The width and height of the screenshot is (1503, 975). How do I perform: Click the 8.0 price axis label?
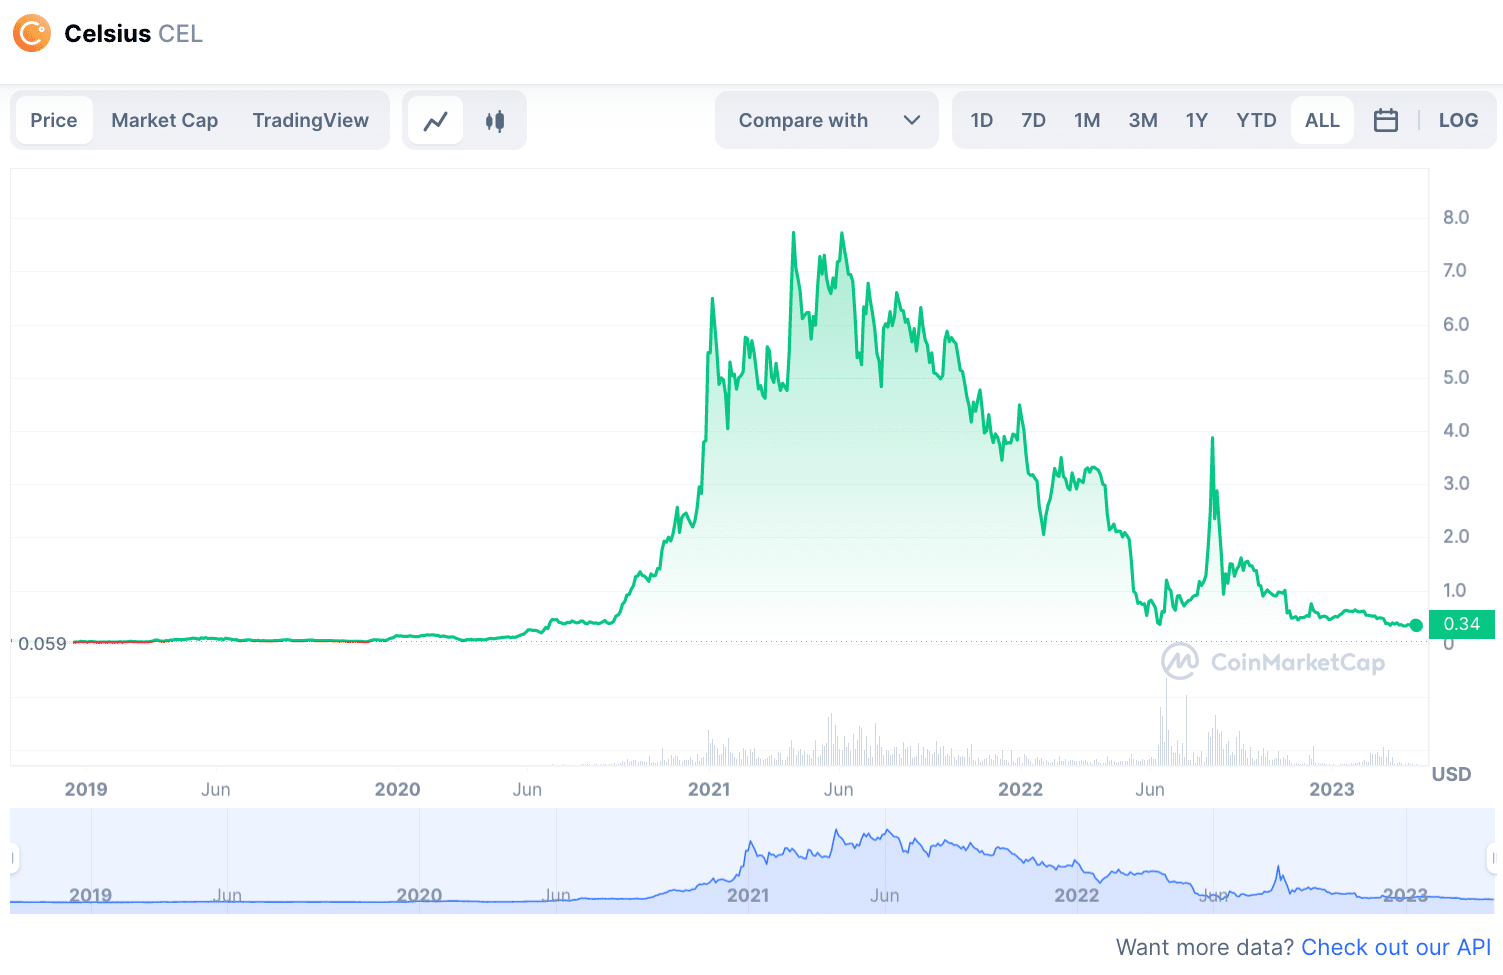1456,217
